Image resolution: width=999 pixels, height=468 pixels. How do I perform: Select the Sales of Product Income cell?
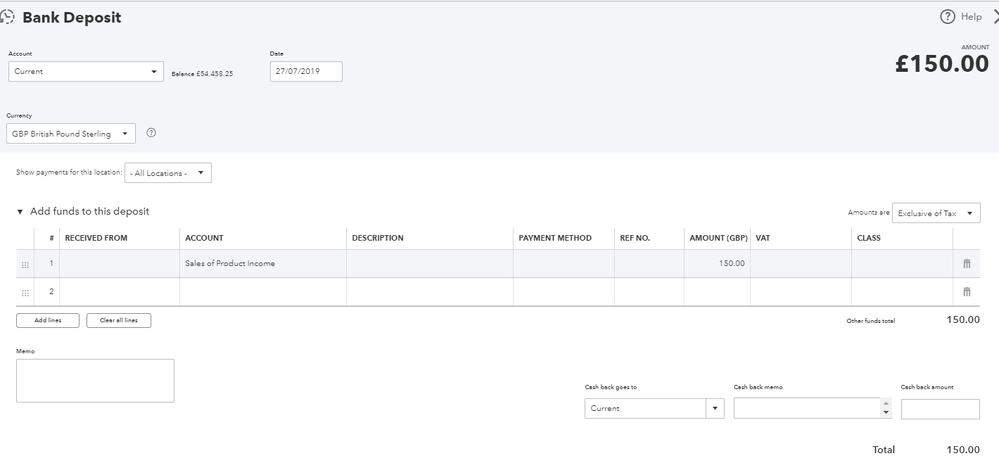tap(262, 264)
